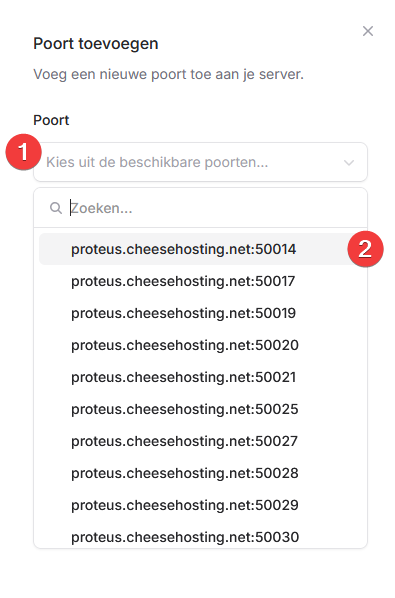Click the red step 1 marker badge
Viewport: 395px width, 598px height.
coord(23,152)
